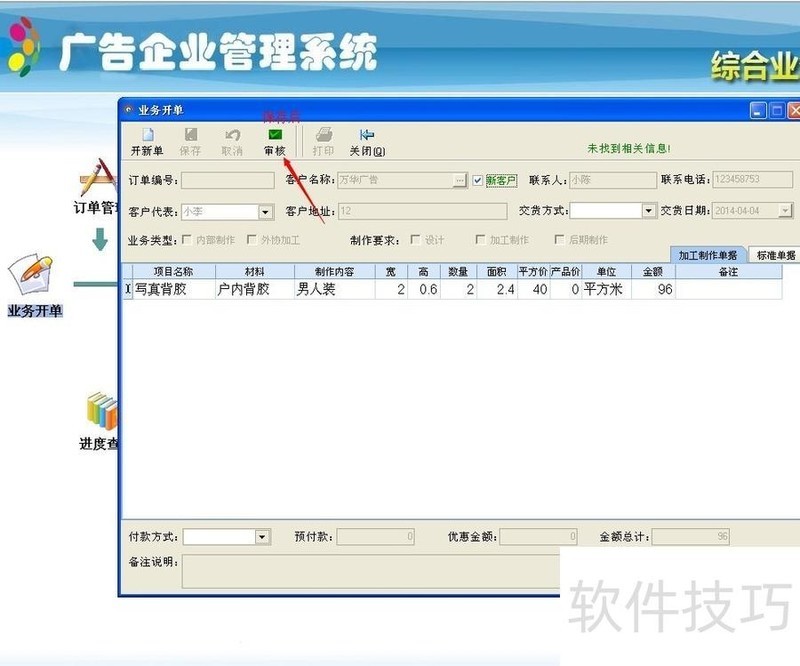Switch to the 标准单据 tab

[775, 256]
